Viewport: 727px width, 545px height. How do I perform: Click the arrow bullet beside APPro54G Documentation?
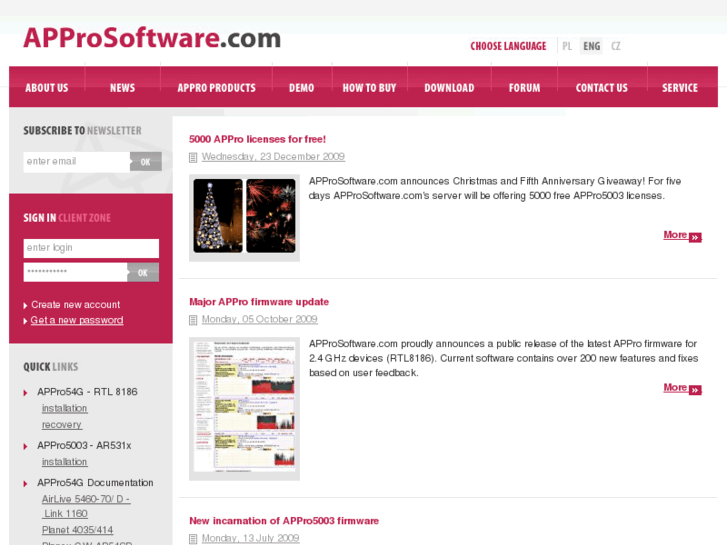tap(26, 484)
